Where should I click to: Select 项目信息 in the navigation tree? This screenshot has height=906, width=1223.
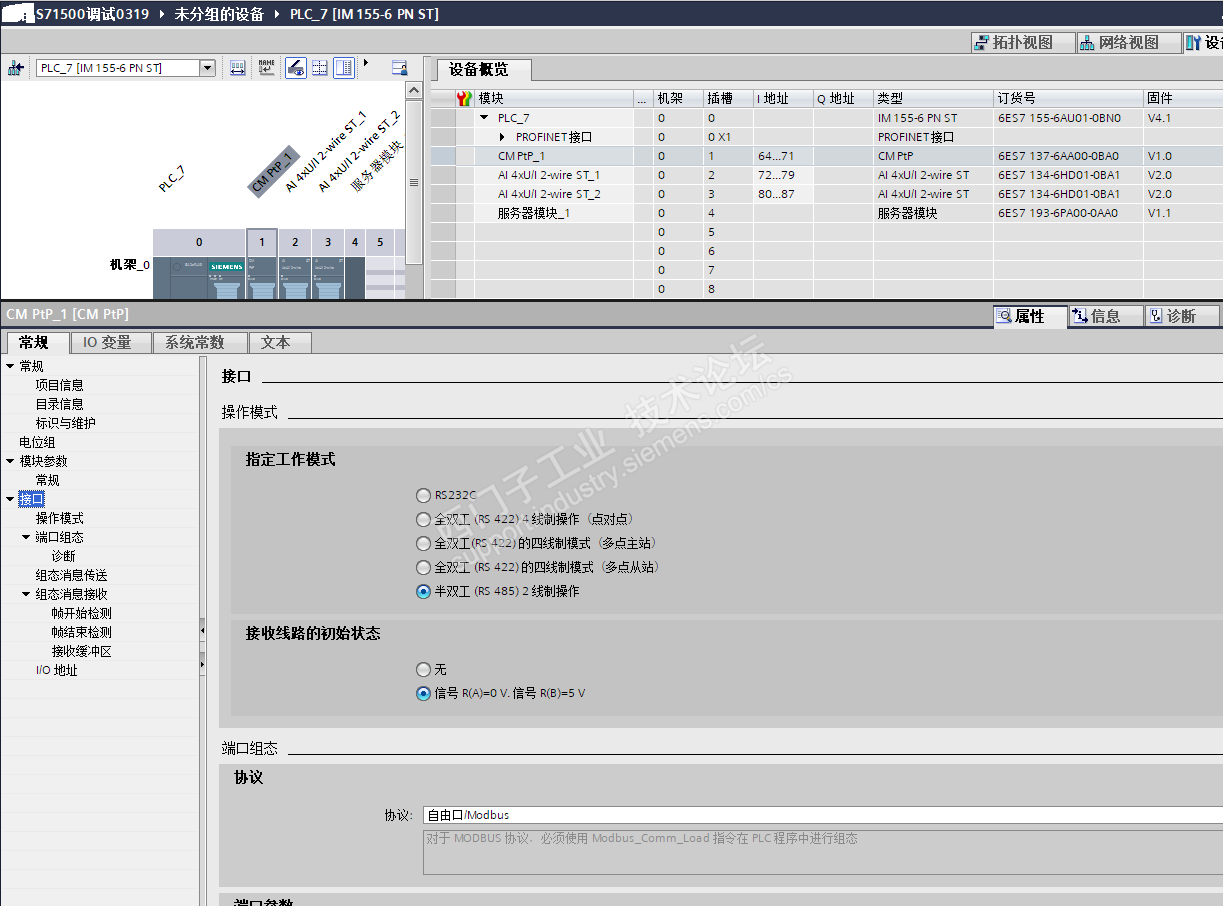[x=60, y=385]
